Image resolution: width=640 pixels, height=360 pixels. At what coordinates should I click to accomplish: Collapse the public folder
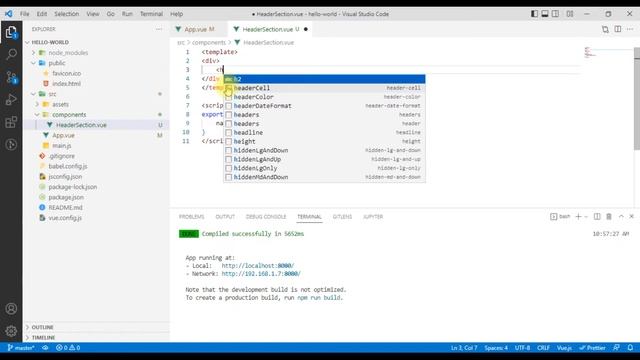click(34, 63)
